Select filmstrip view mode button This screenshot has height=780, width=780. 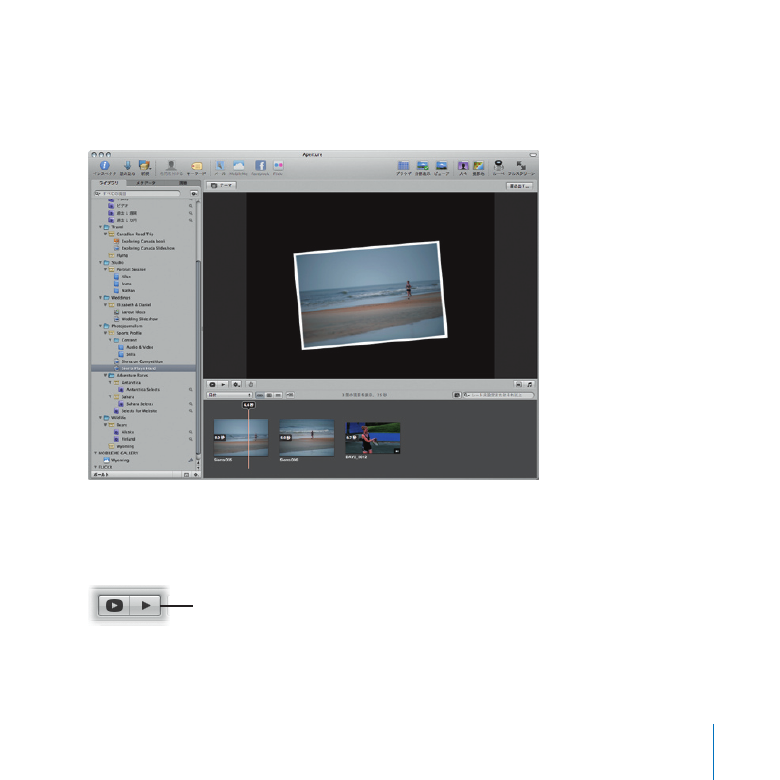click(x=260, y=395)
